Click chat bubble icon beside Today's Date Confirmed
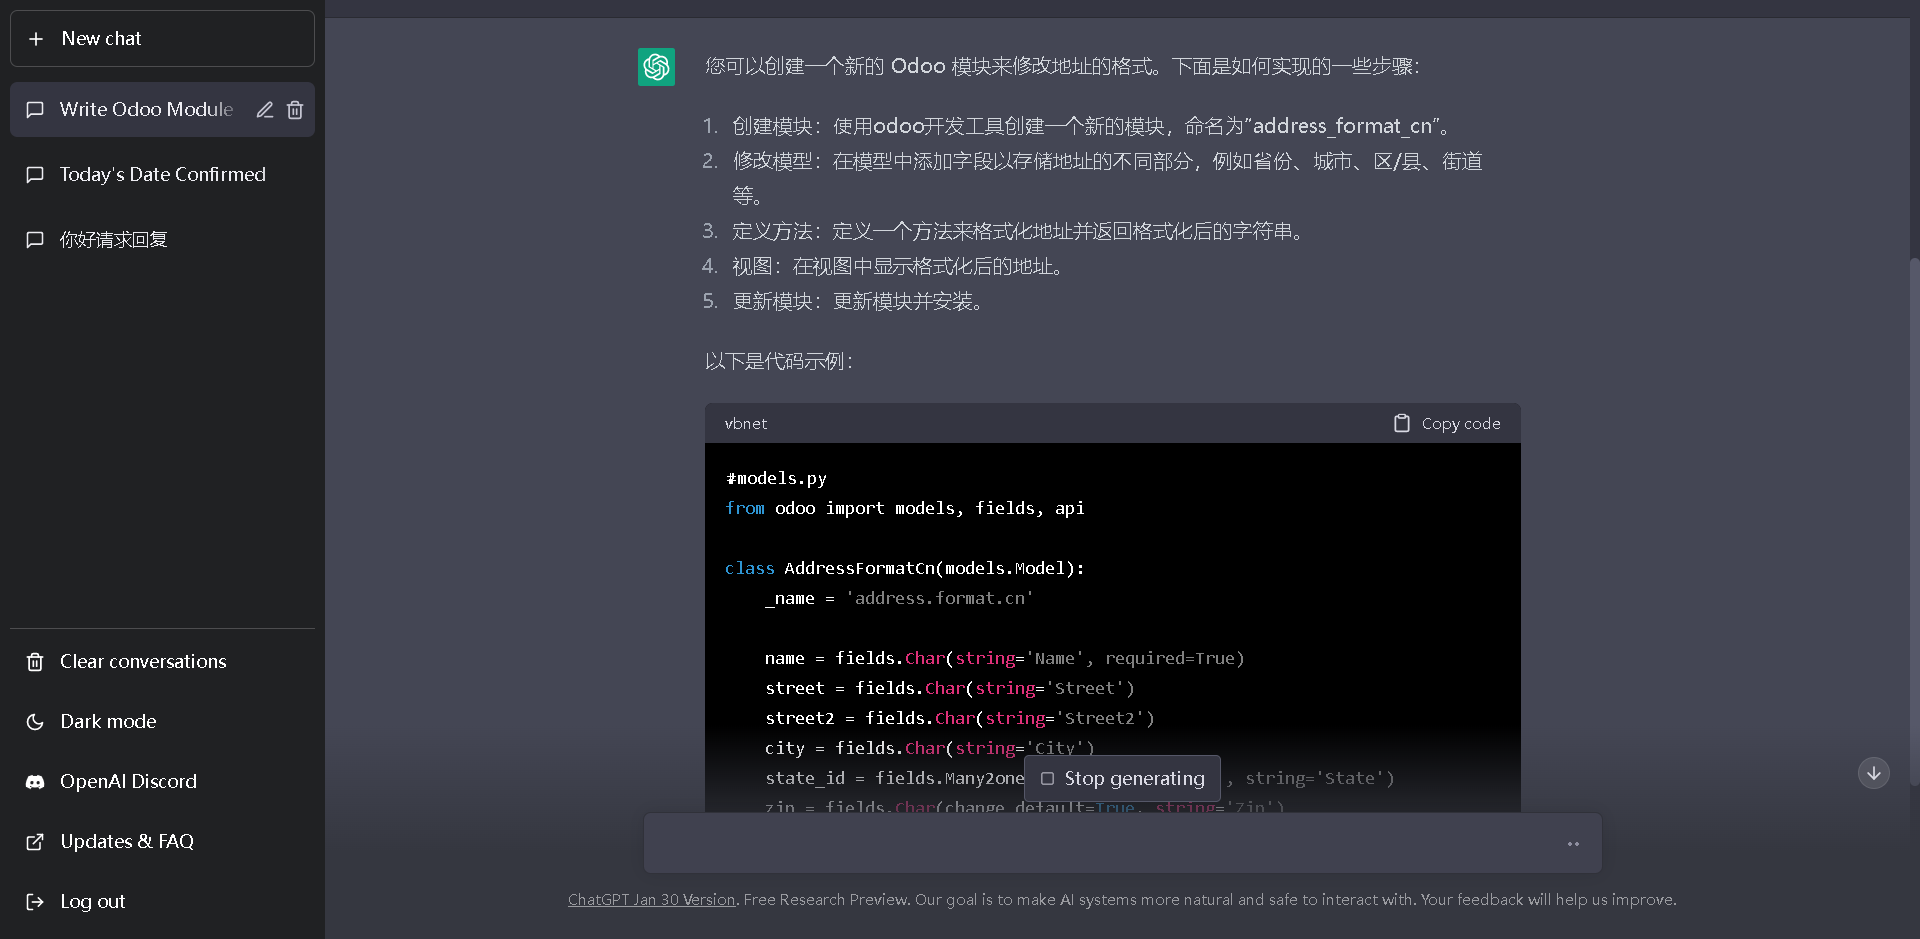This screenshot has height=939, width=1920. coord(35,175)
